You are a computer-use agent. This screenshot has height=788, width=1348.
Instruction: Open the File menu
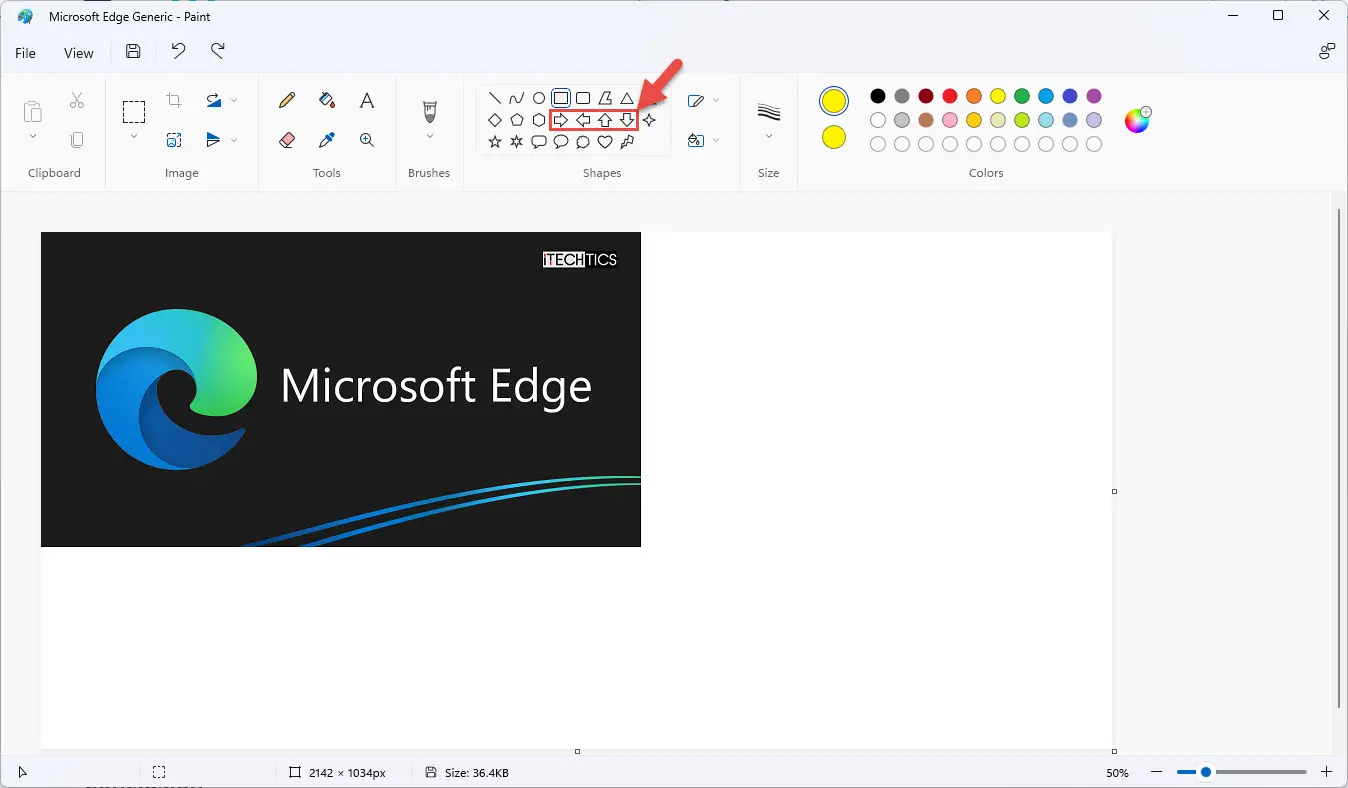click(x=25, y=53)
